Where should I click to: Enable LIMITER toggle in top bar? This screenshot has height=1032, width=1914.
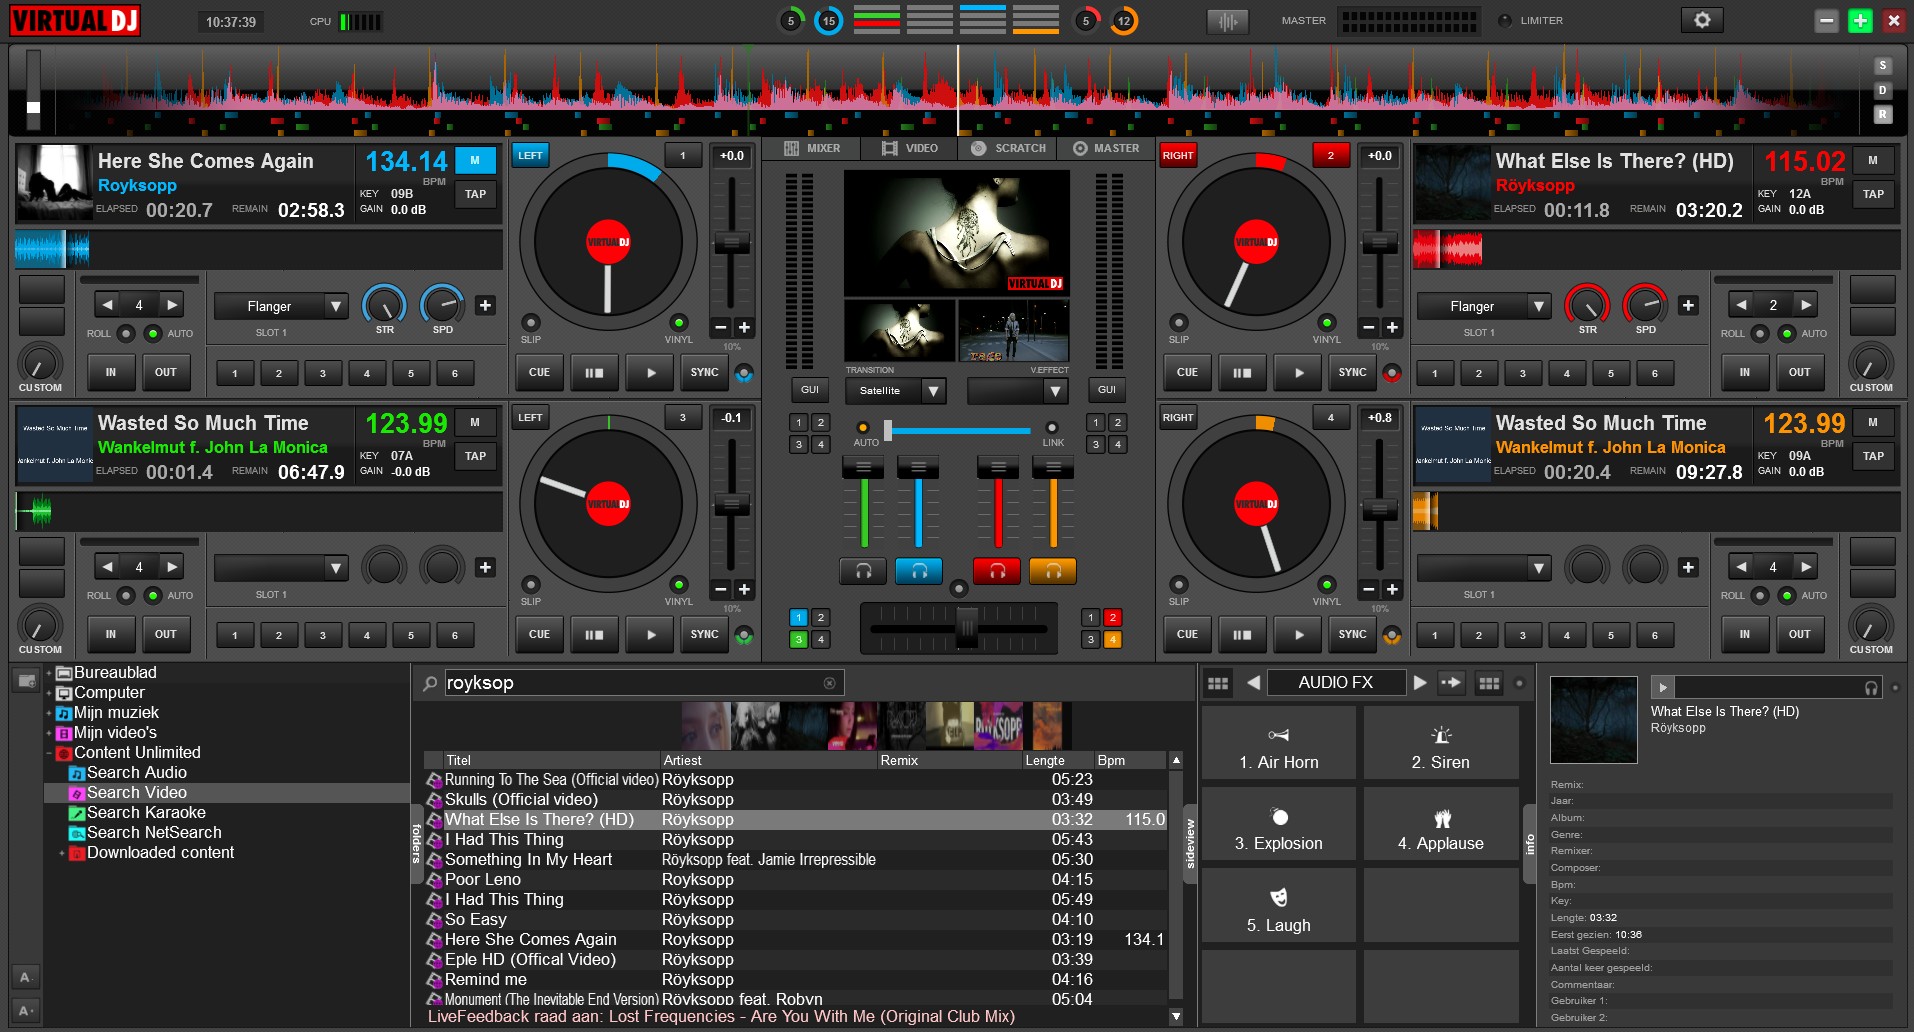pos(1504,21)
